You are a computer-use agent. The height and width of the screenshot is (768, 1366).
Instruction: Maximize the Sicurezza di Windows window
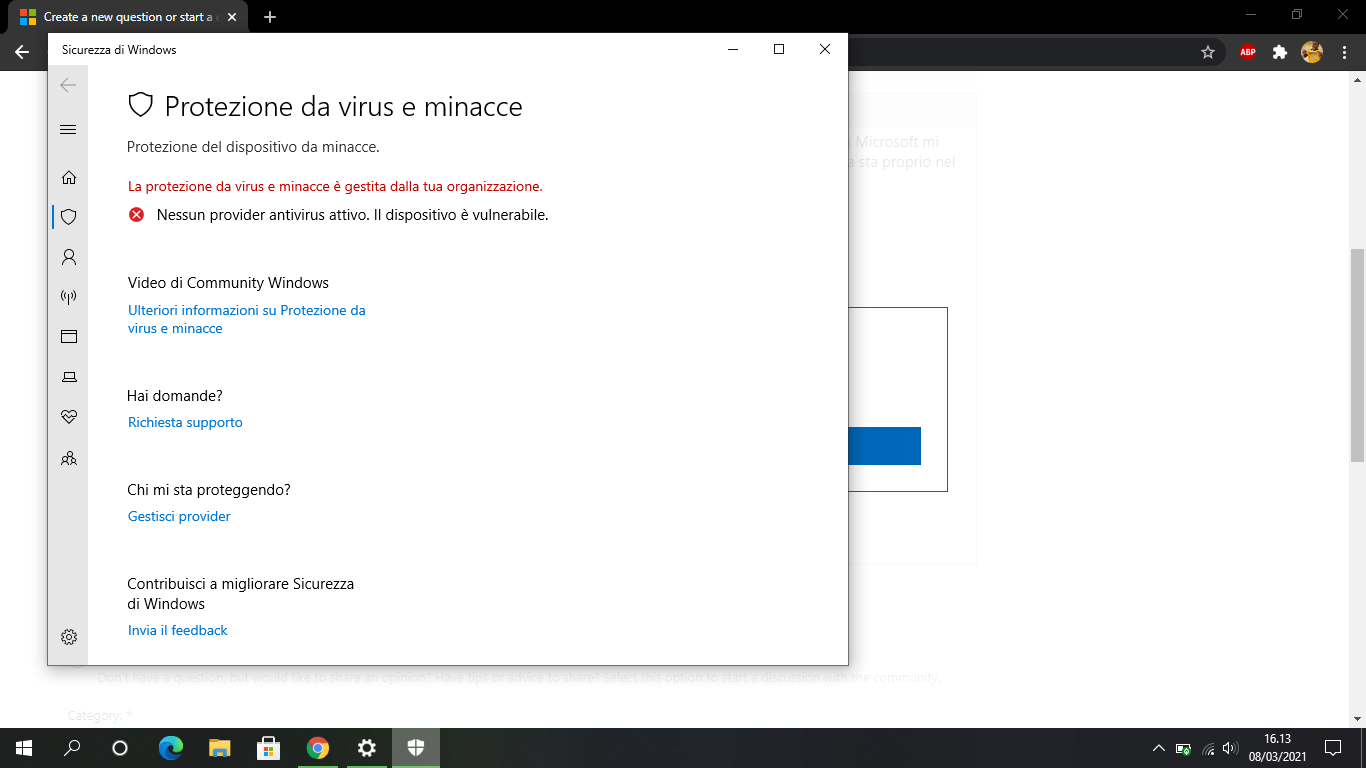(779, 49)
